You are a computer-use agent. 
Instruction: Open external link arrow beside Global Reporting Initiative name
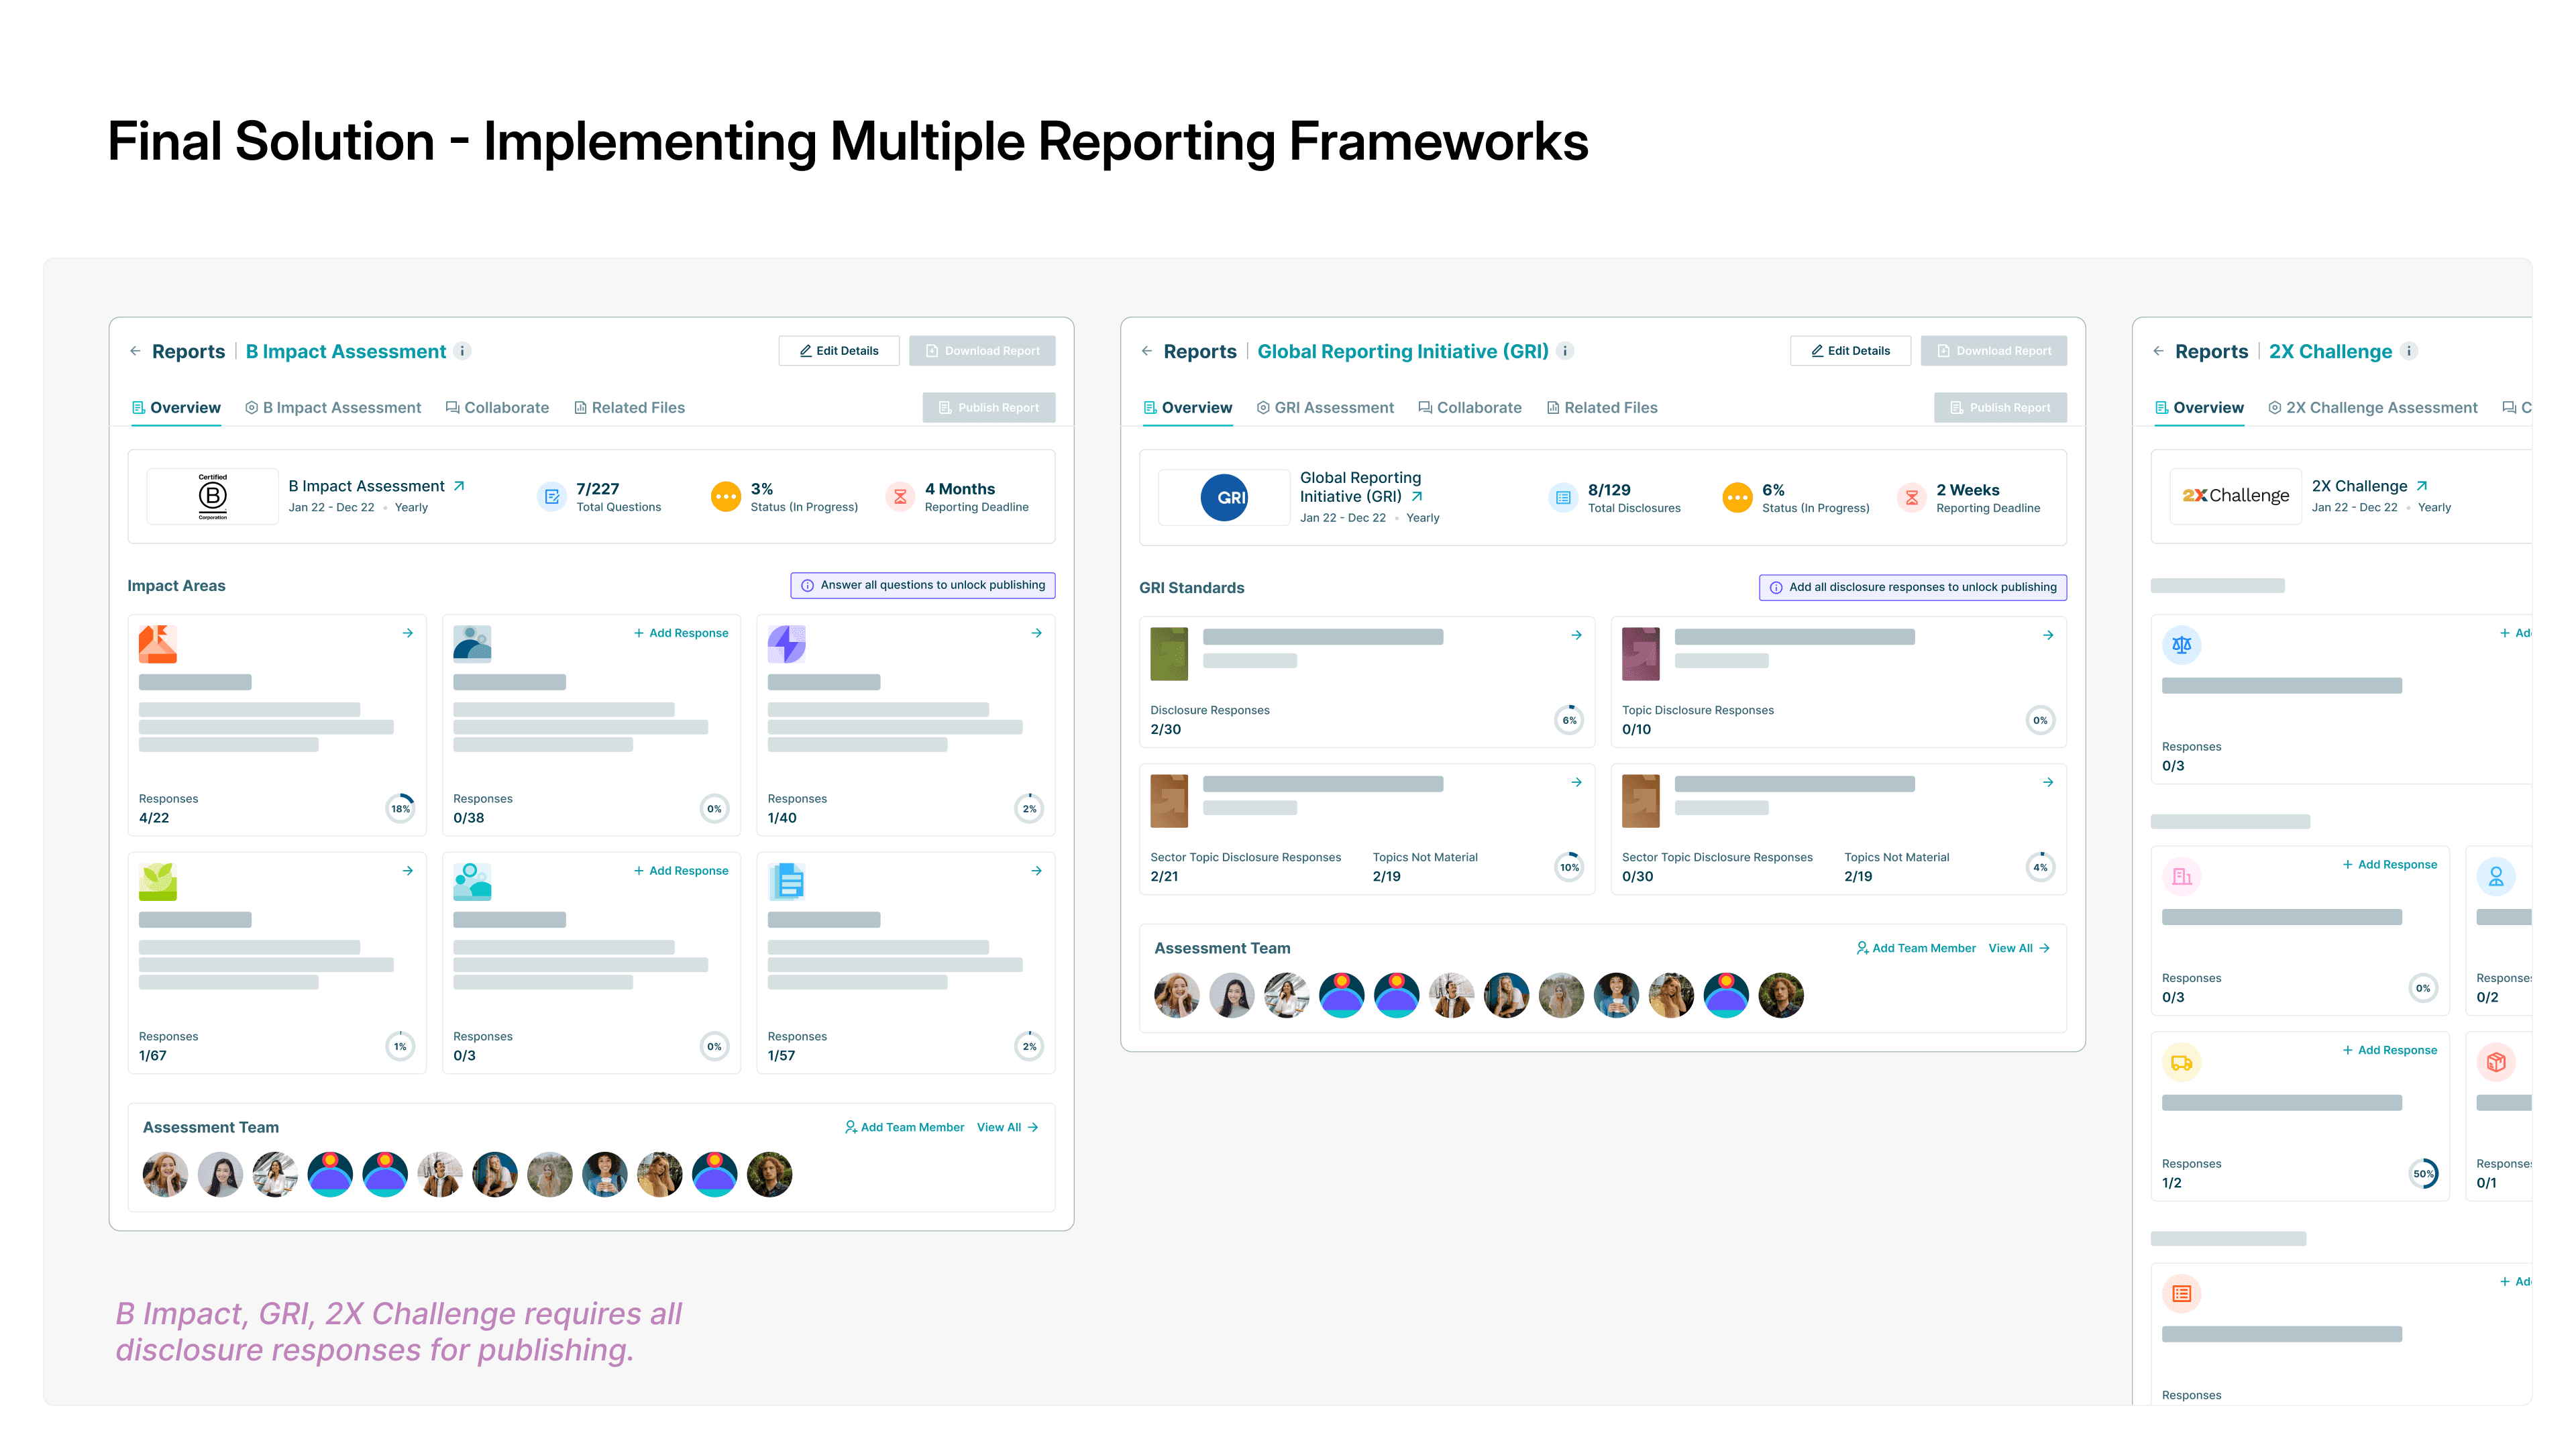click(x=1417, y=496)
